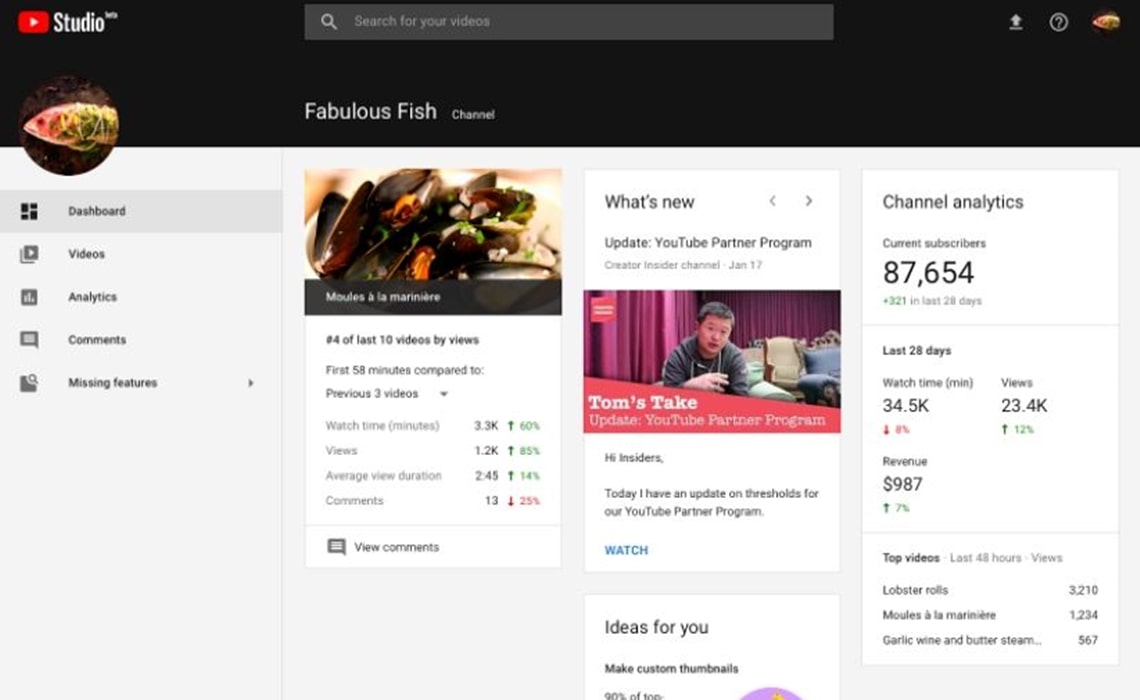This screenshot has height=700, width=1140.
Task: Click the Analytics bar chart icon
Action: click(x=29, y=297)
